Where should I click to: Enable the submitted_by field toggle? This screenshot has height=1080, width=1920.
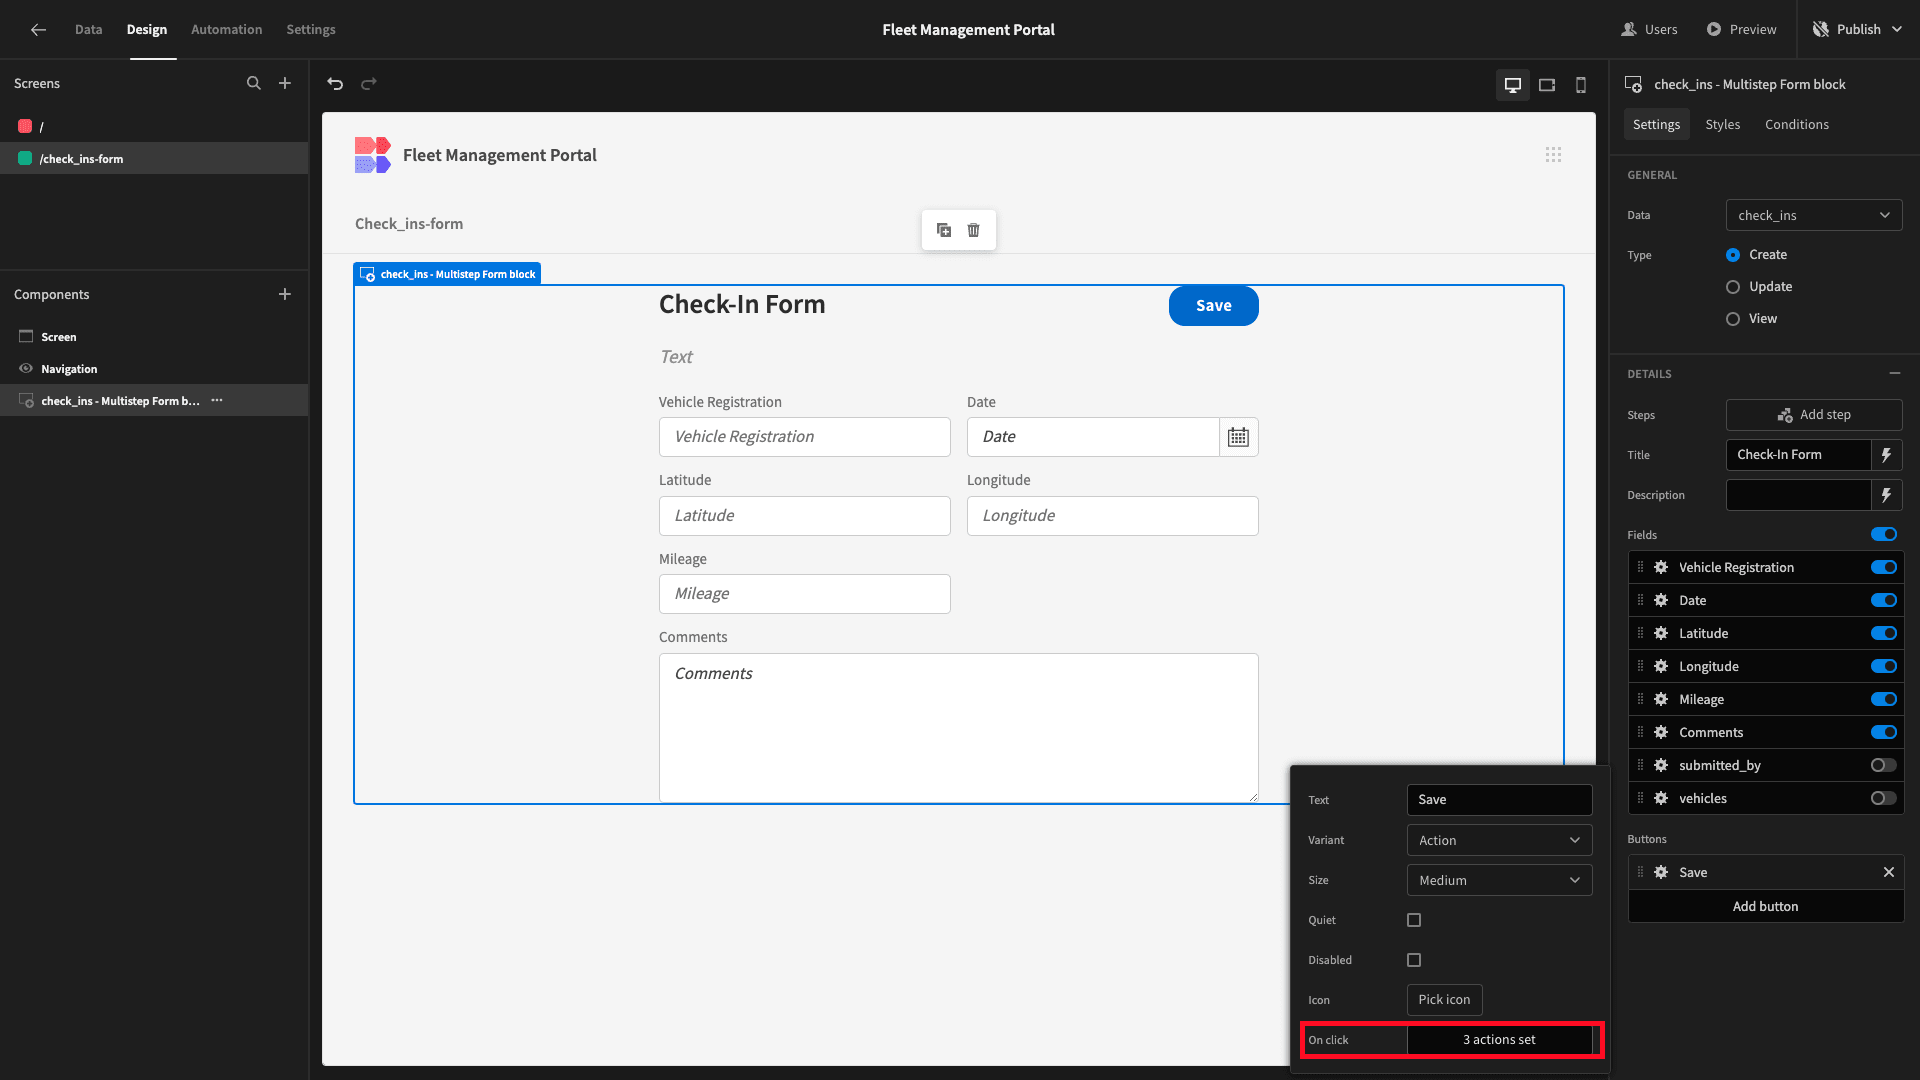[x=1884, y=765]
